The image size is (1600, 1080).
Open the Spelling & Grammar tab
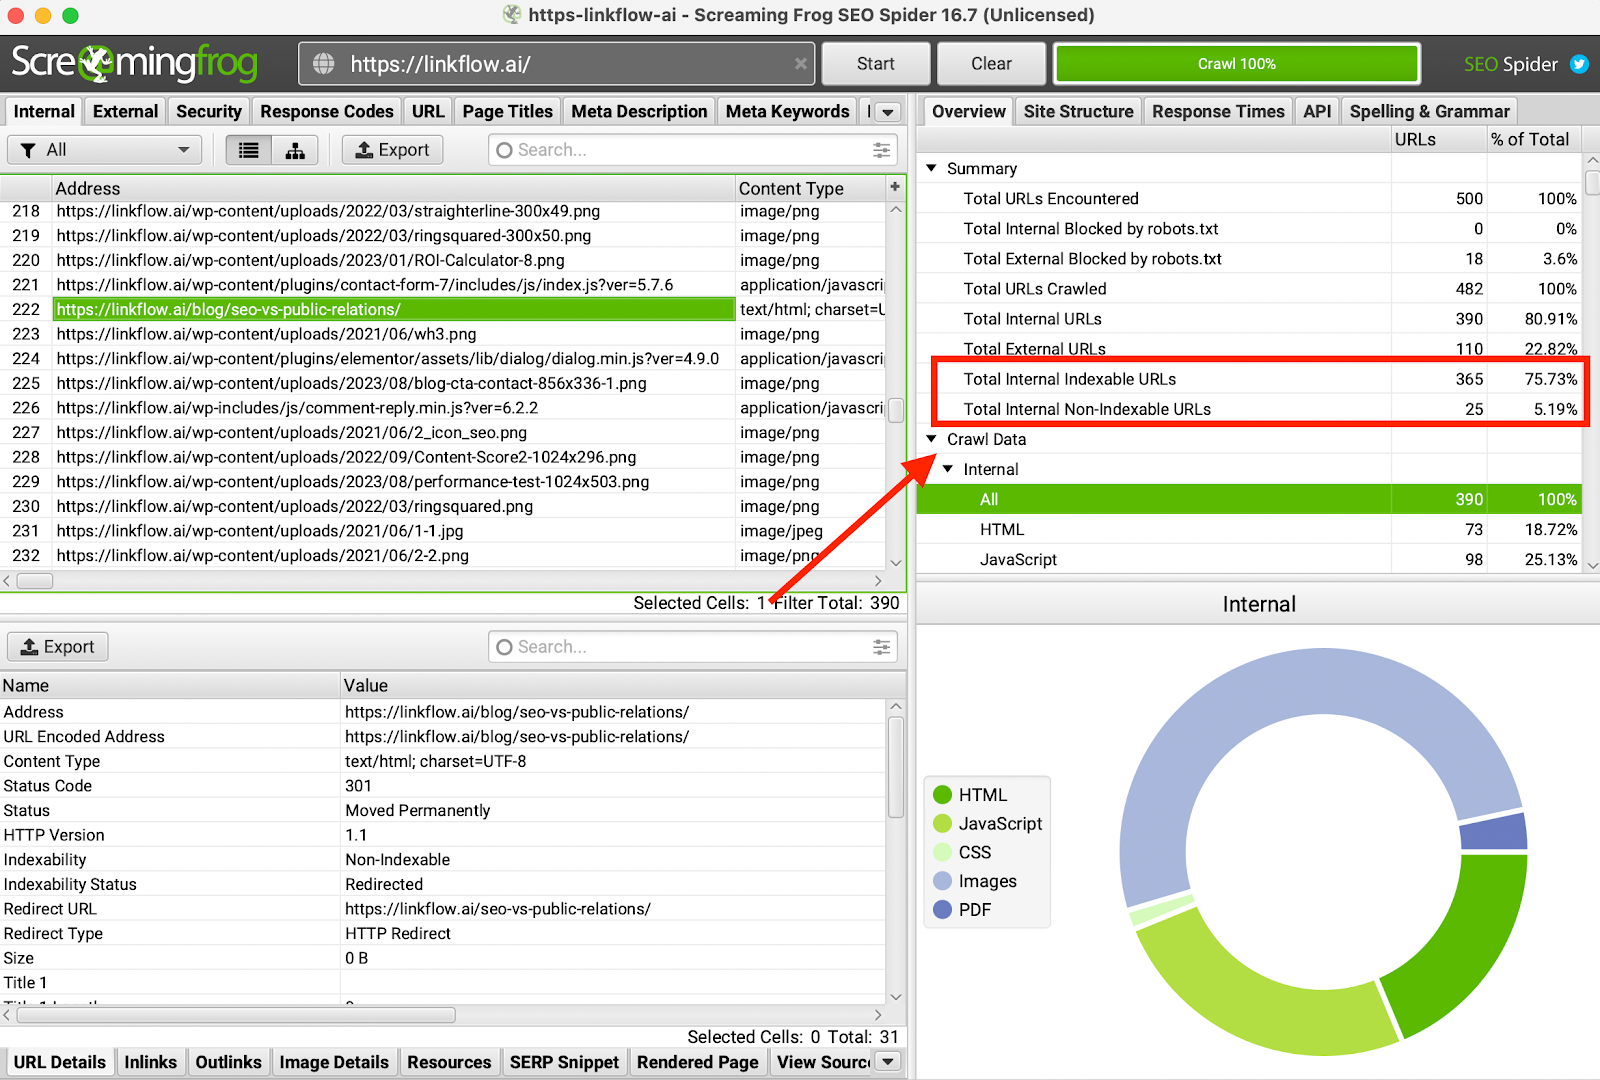pyautogui.click(x=1429, y=111)
